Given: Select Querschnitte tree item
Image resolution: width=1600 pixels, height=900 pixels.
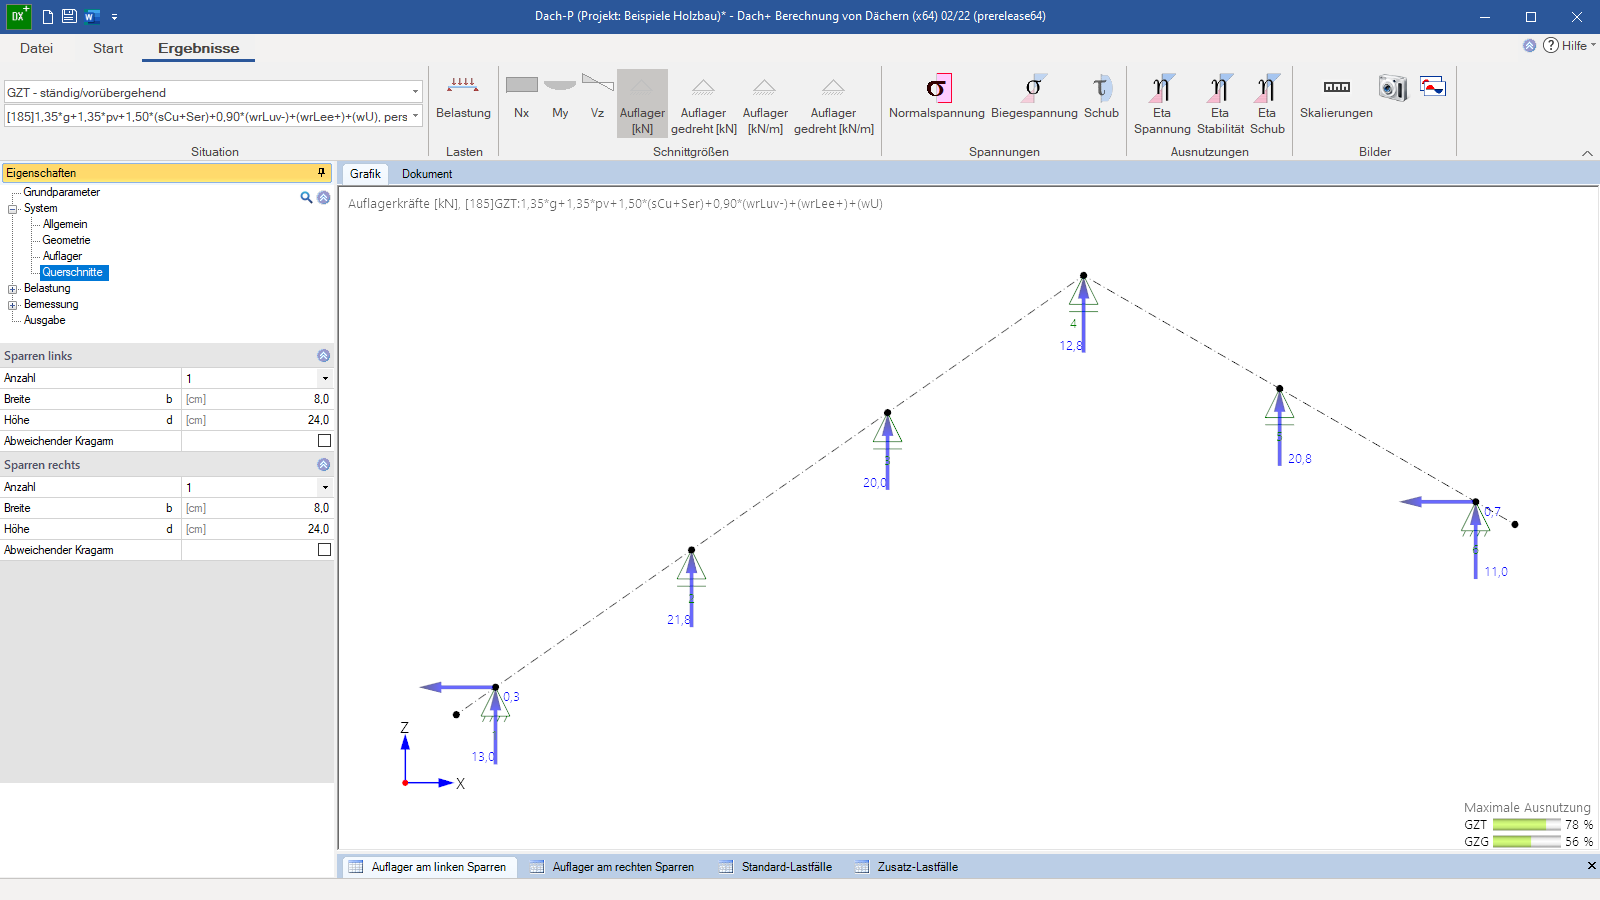Looking at the screenshot, I should pyautogui.click(x=73, y=272).
